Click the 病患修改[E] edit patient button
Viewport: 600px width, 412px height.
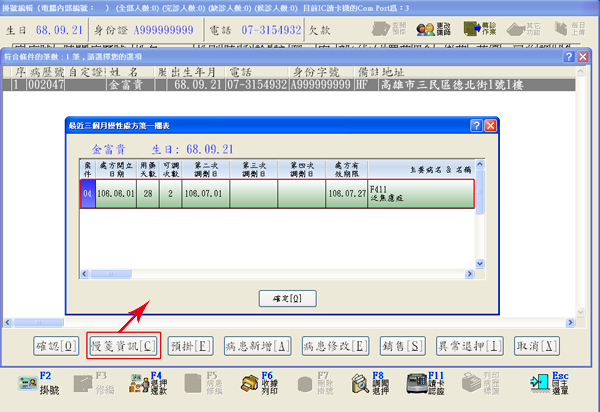coord(332,345)
